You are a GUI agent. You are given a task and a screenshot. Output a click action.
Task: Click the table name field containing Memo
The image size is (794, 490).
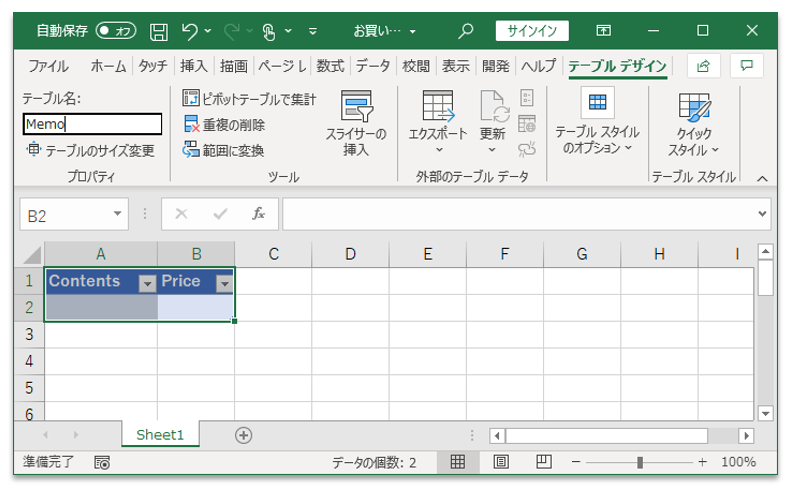92,124
